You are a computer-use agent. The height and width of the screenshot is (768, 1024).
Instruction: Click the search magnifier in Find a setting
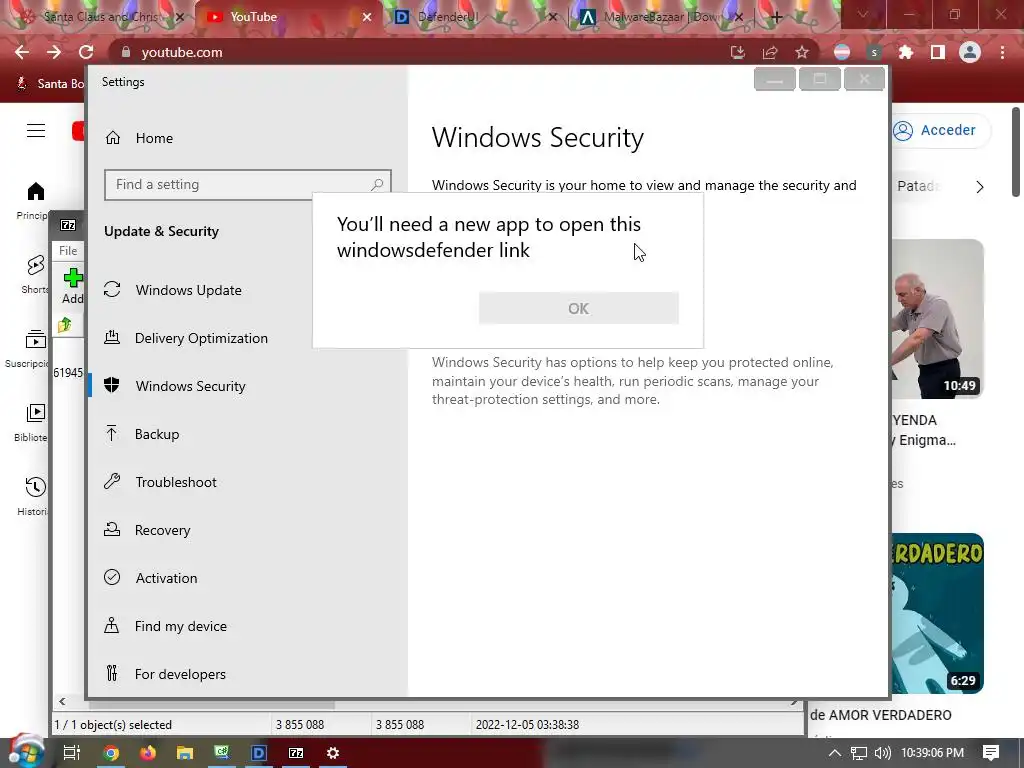click(x=377, y=185)
